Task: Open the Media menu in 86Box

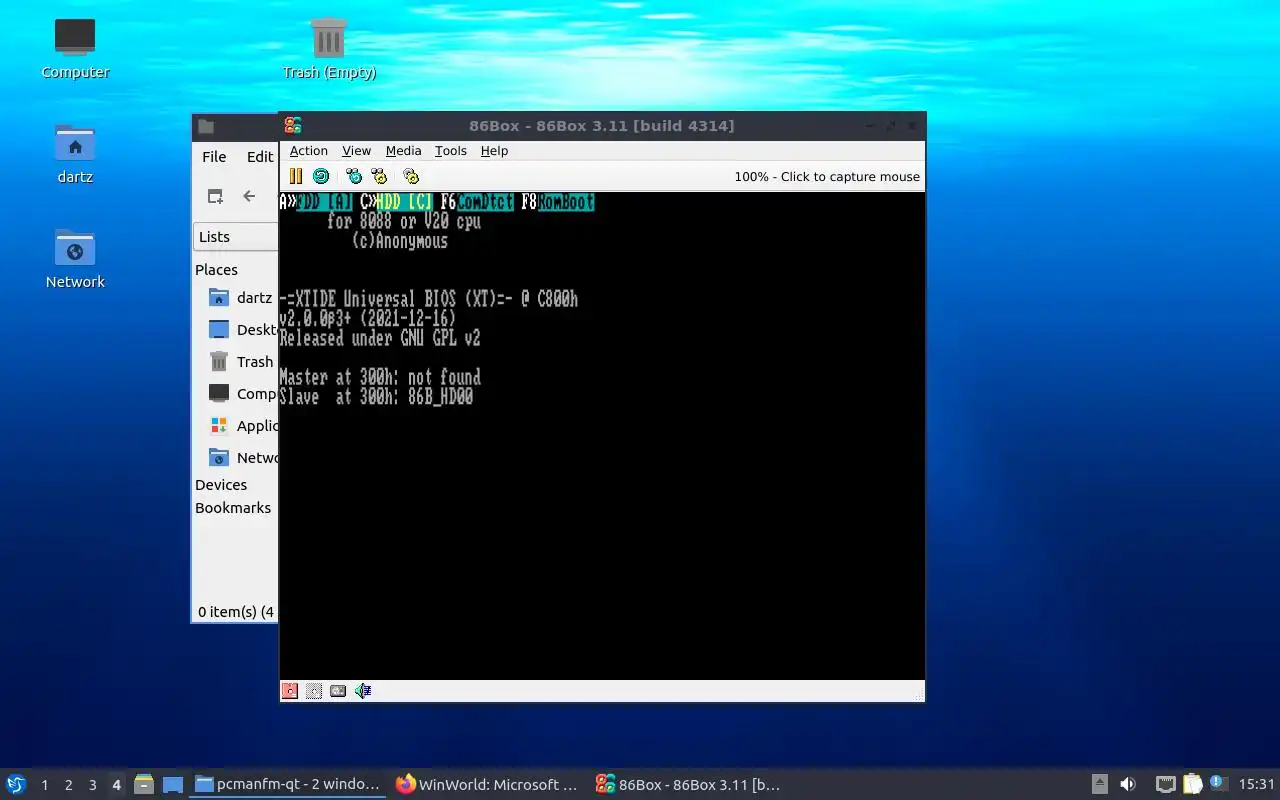Action: tap(403, 150)
